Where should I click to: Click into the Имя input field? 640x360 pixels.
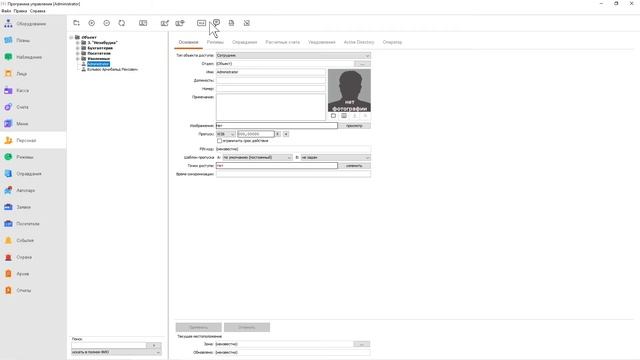[x=271, y=72]
